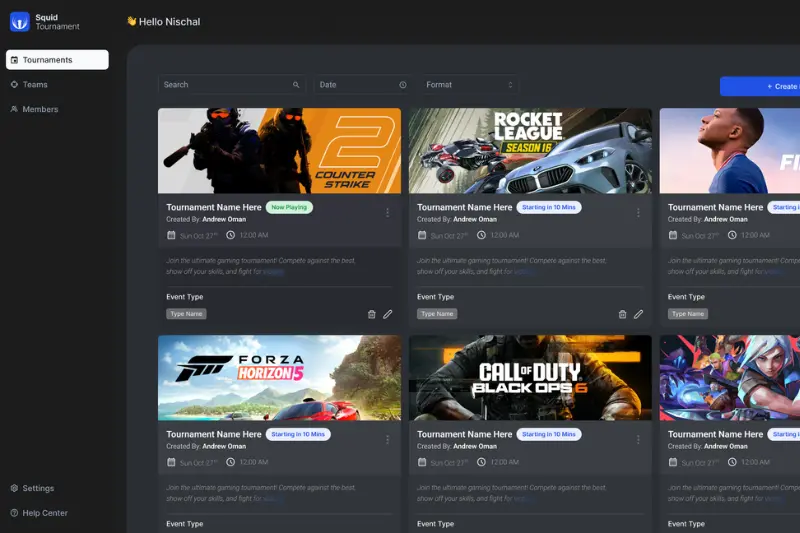Click Starting in 10 Mins badge on Call of Duty card
The image size is (800, 533).
pyautogui.click(x=549, y=435)
